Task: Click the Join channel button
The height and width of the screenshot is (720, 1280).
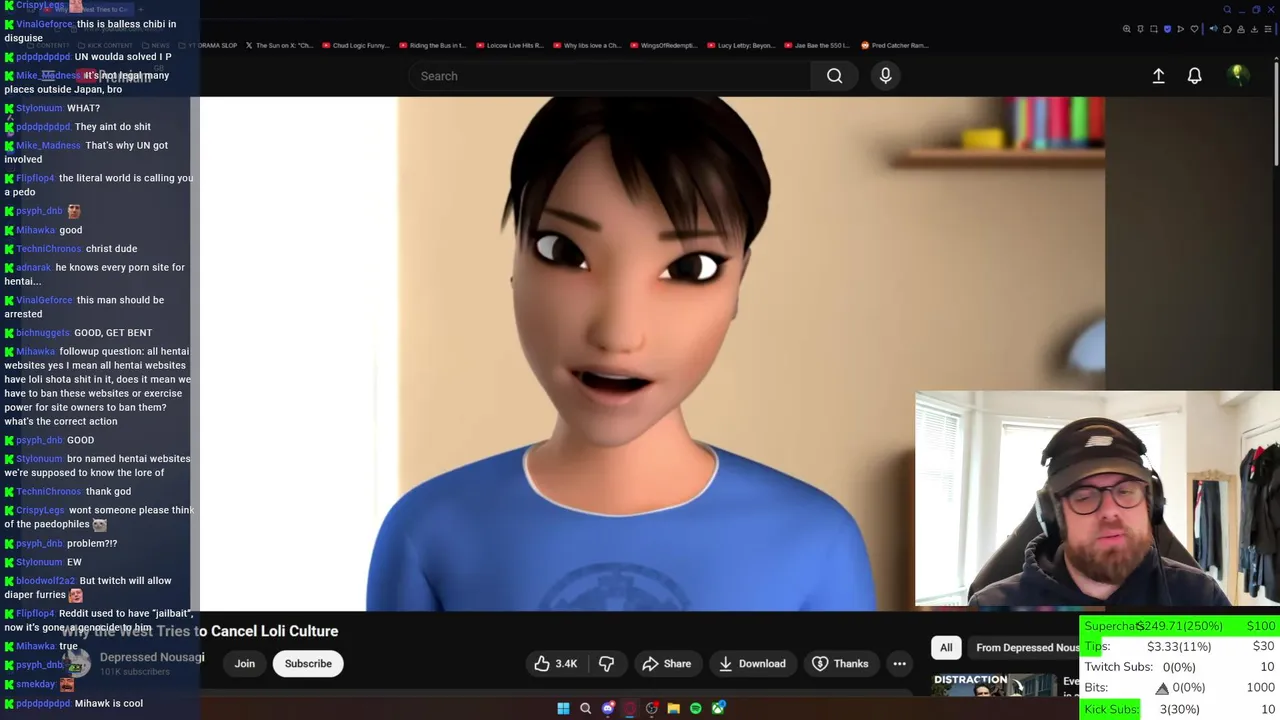Action: pyautogui.click(x=245, y=663)
